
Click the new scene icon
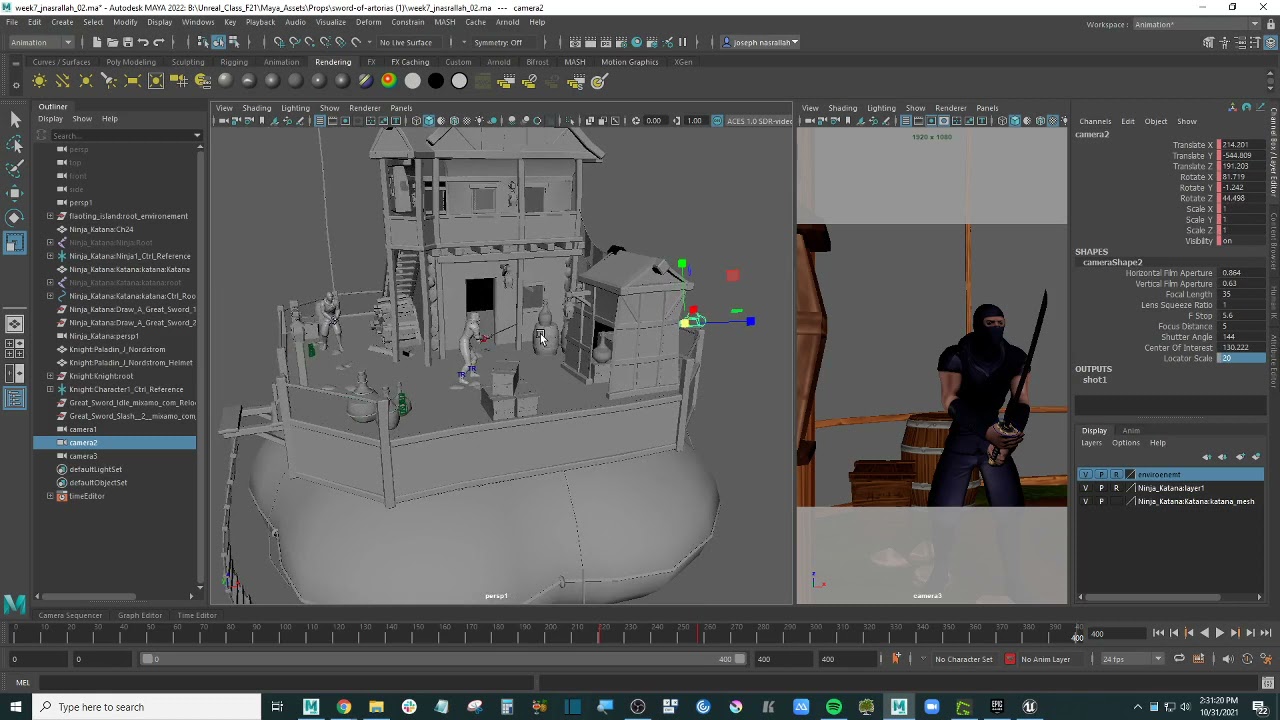pos(97,42)
